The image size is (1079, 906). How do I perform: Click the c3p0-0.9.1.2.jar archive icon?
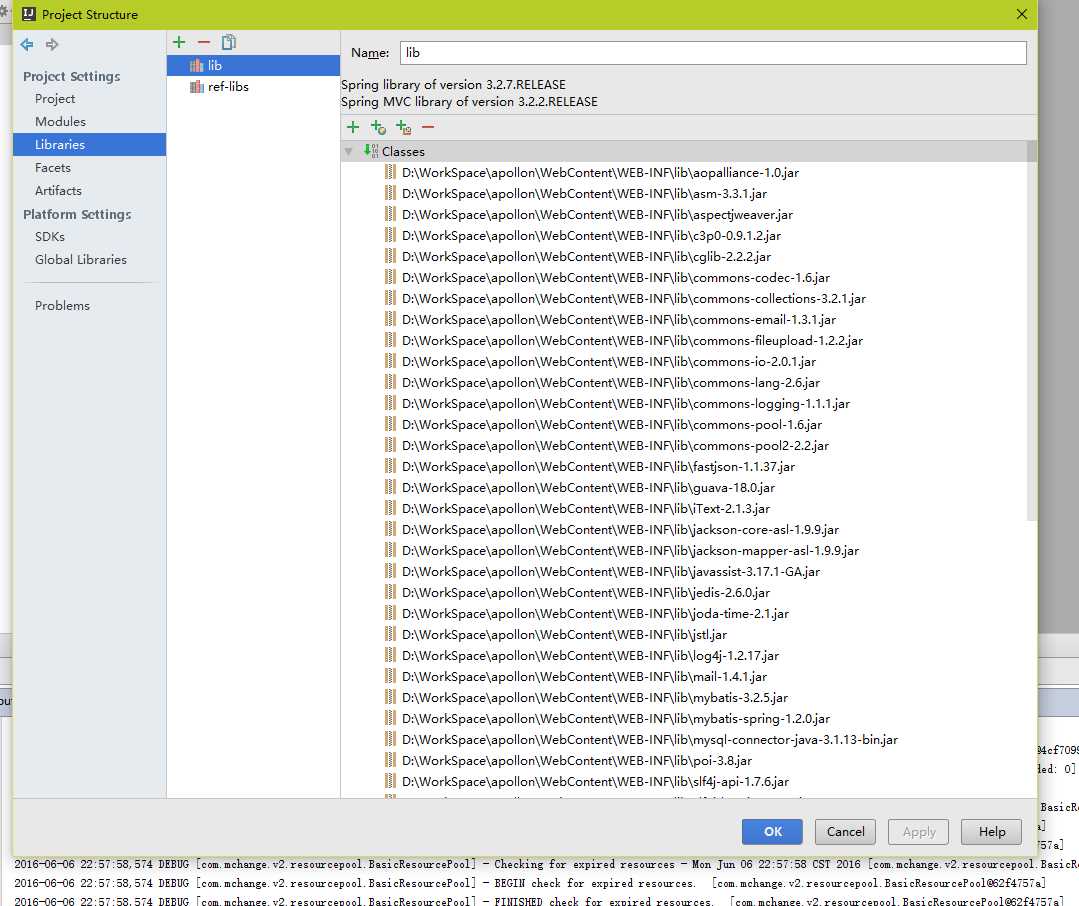coord(390,235)
